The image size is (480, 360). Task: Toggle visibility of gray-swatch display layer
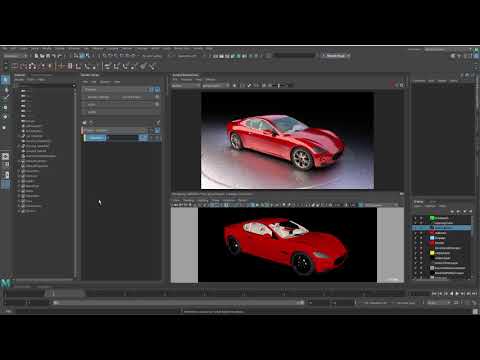415,268
